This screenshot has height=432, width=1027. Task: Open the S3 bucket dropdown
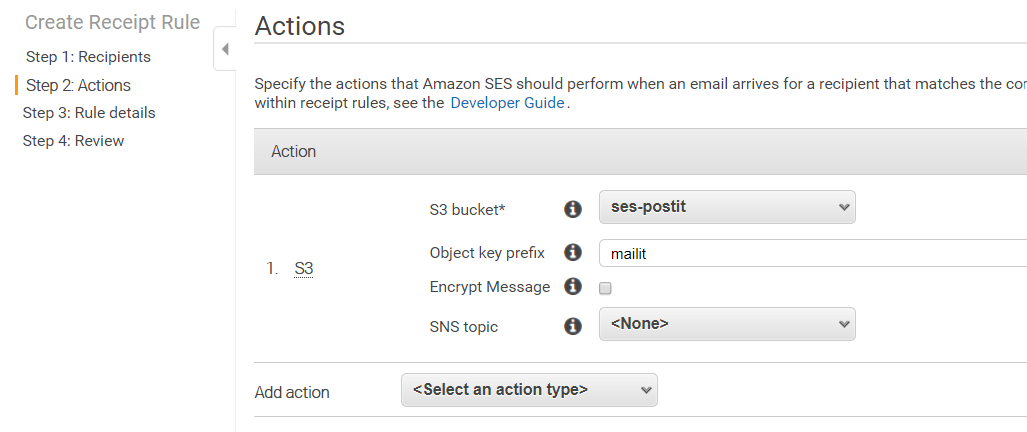coord(727,208)
